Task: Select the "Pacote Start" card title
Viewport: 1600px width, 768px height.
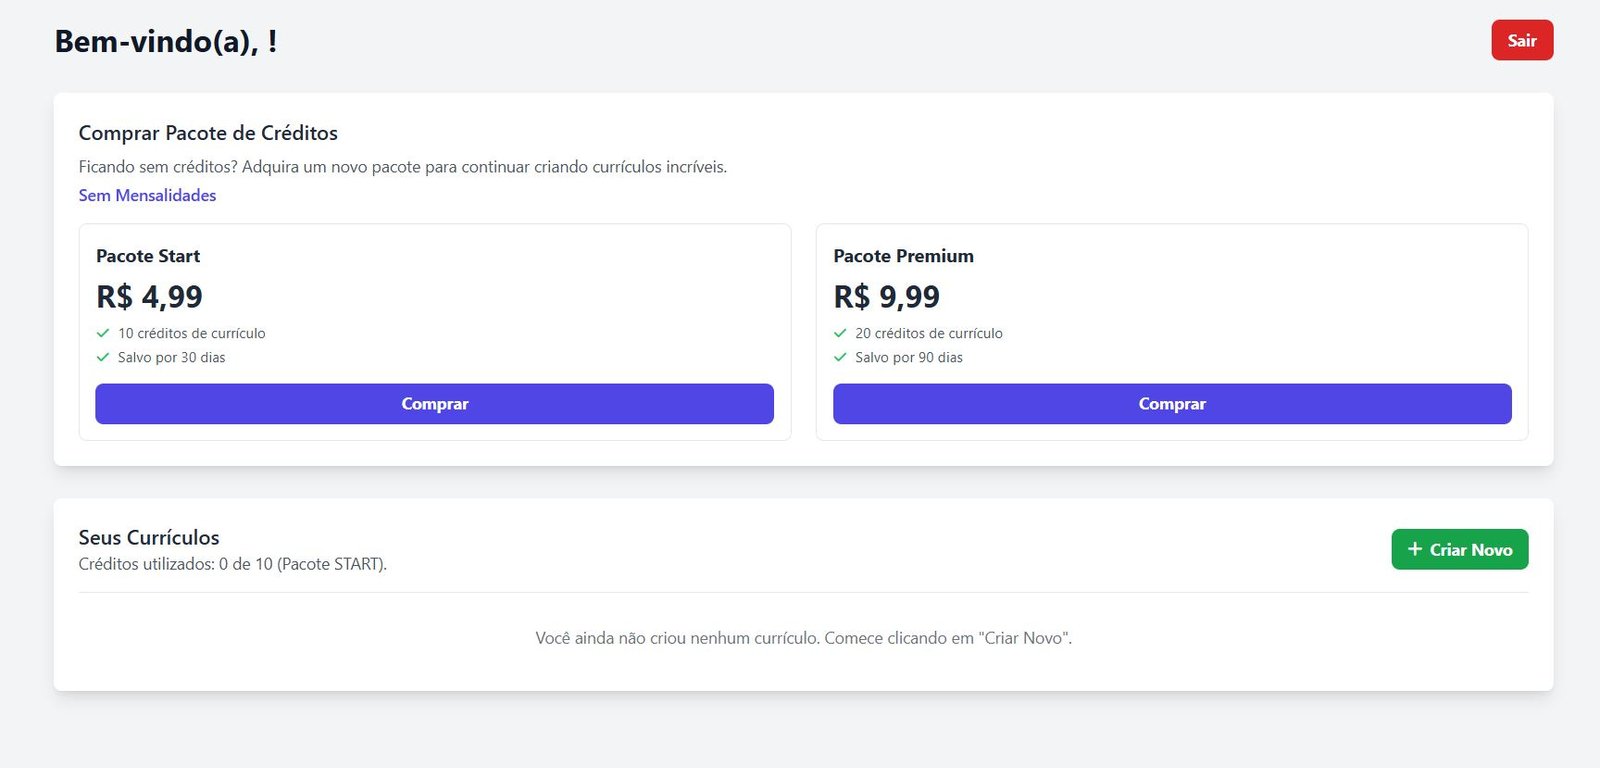Action: click(148, 256)
